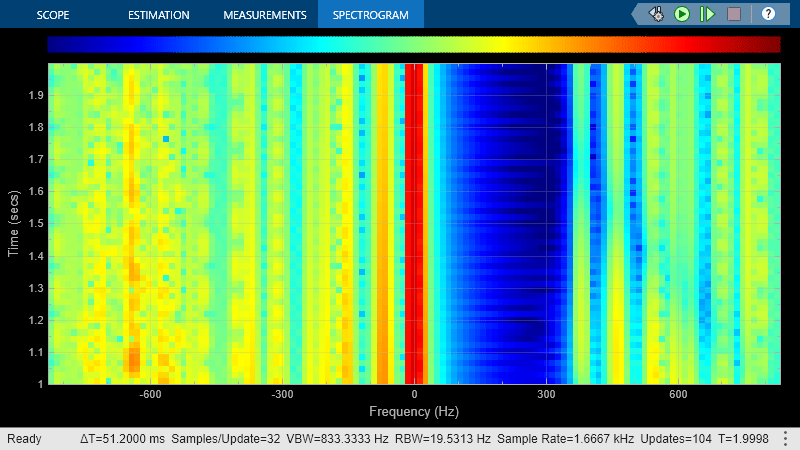Image resolution: width=800 pixels, height=450 pixels.
Task: Click the active Spectrogram tab
Action: point(371,15)
